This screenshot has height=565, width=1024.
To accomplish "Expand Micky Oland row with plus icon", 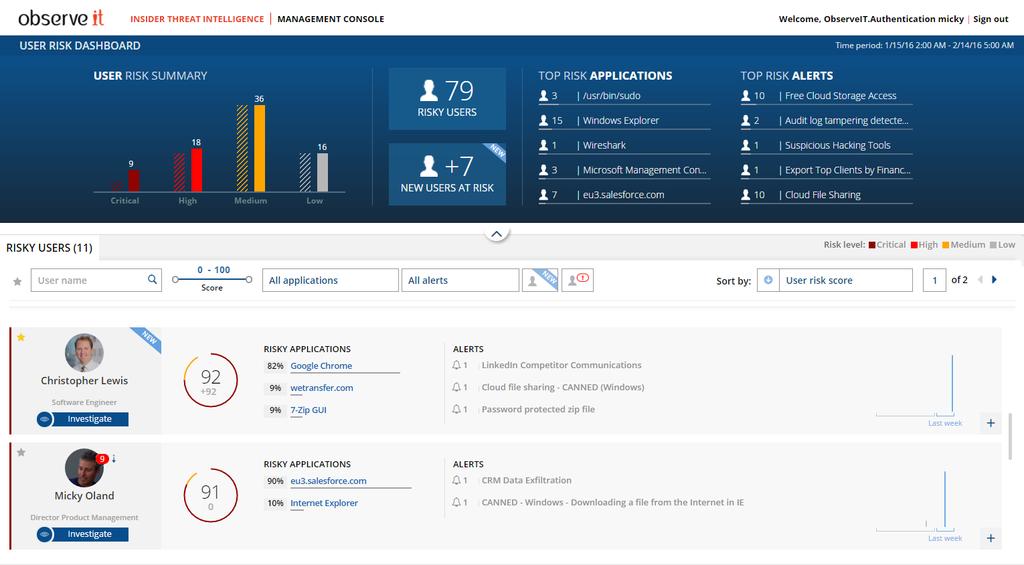I will click(x=991, y=538).
